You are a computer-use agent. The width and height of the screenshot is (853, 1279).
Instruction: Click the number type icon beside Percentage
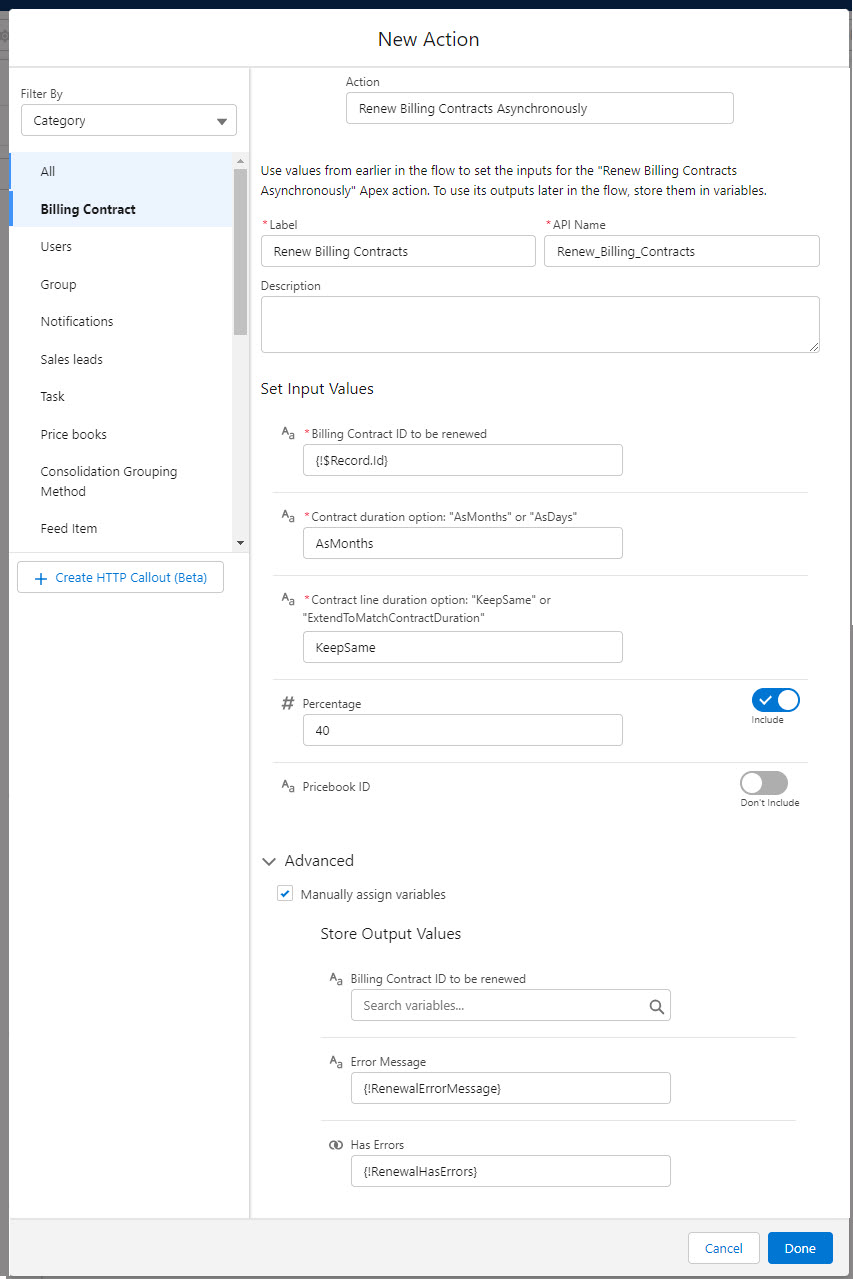(288, 704)
